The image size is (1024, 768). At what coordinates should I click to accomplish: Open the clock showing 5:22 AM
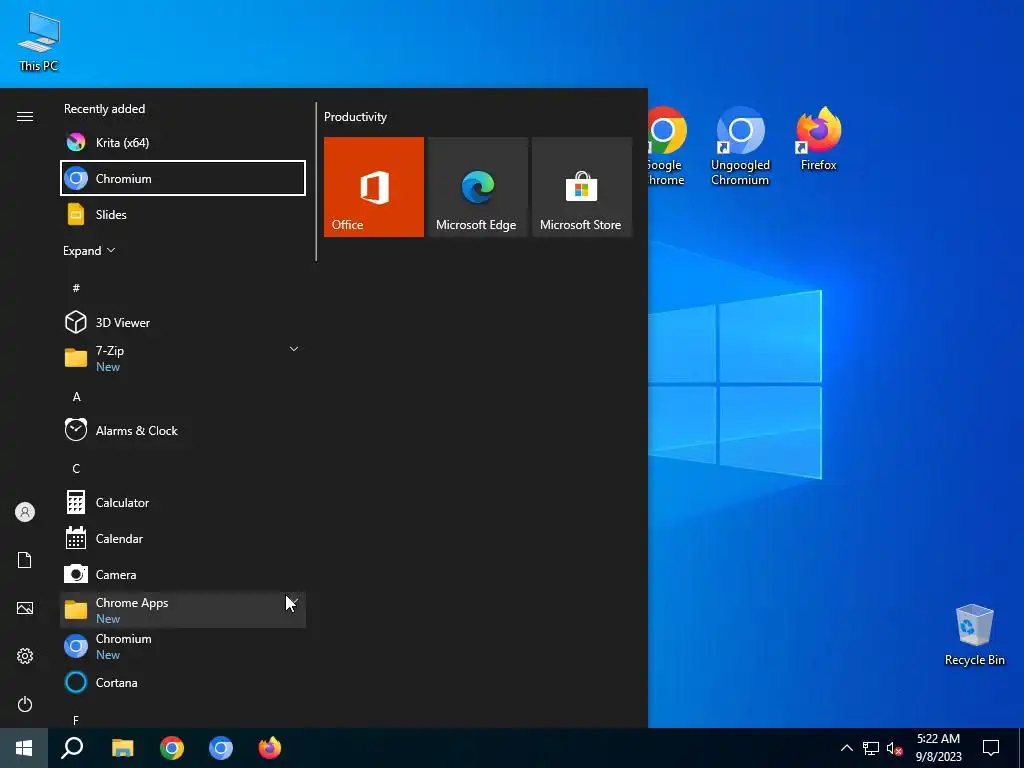(x=938, y=748)
